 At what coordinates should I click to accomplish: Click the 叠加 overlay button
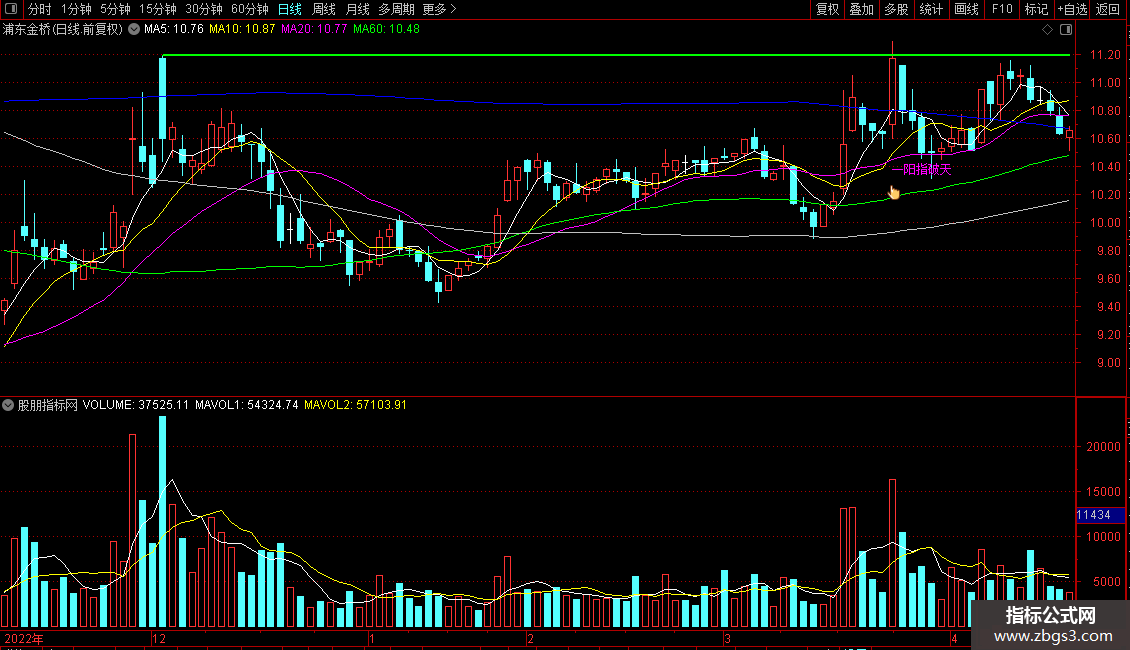(861, 9)
